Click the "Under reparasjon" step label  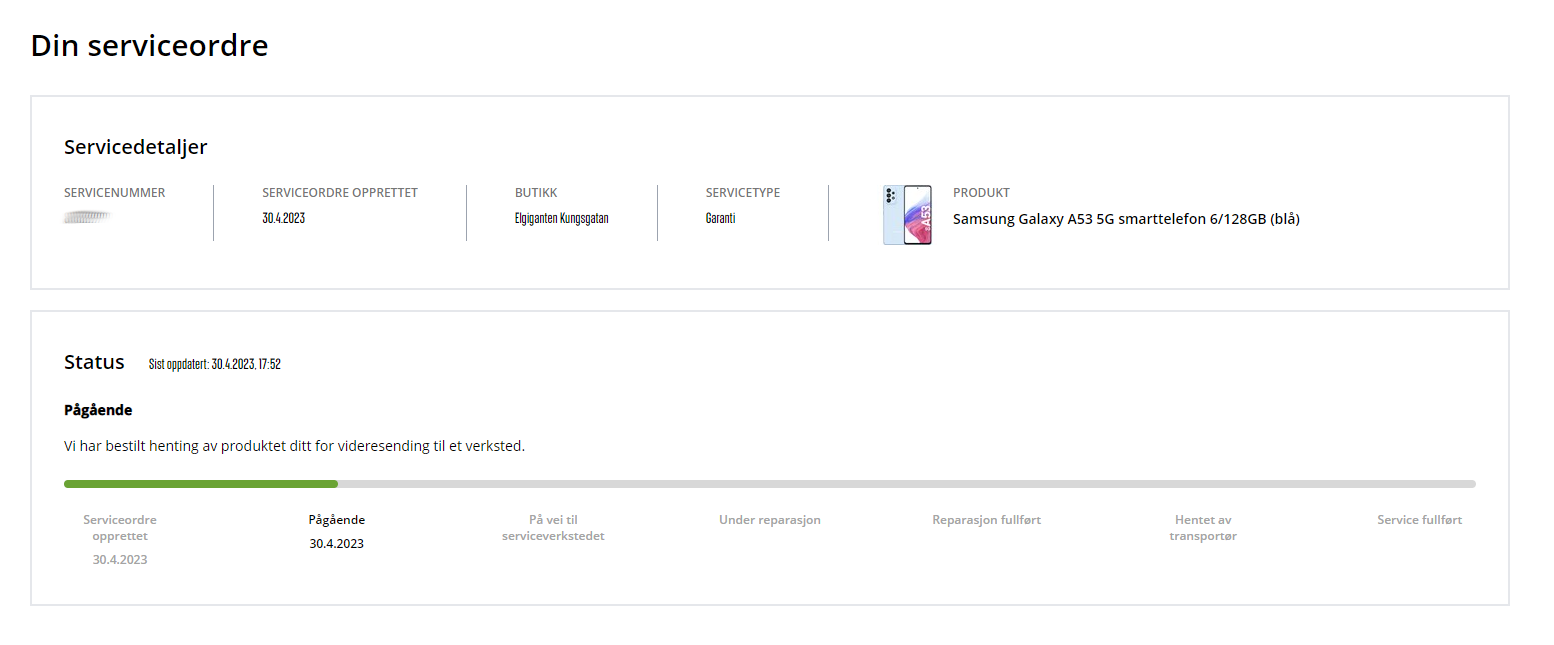tap(770, 520)
